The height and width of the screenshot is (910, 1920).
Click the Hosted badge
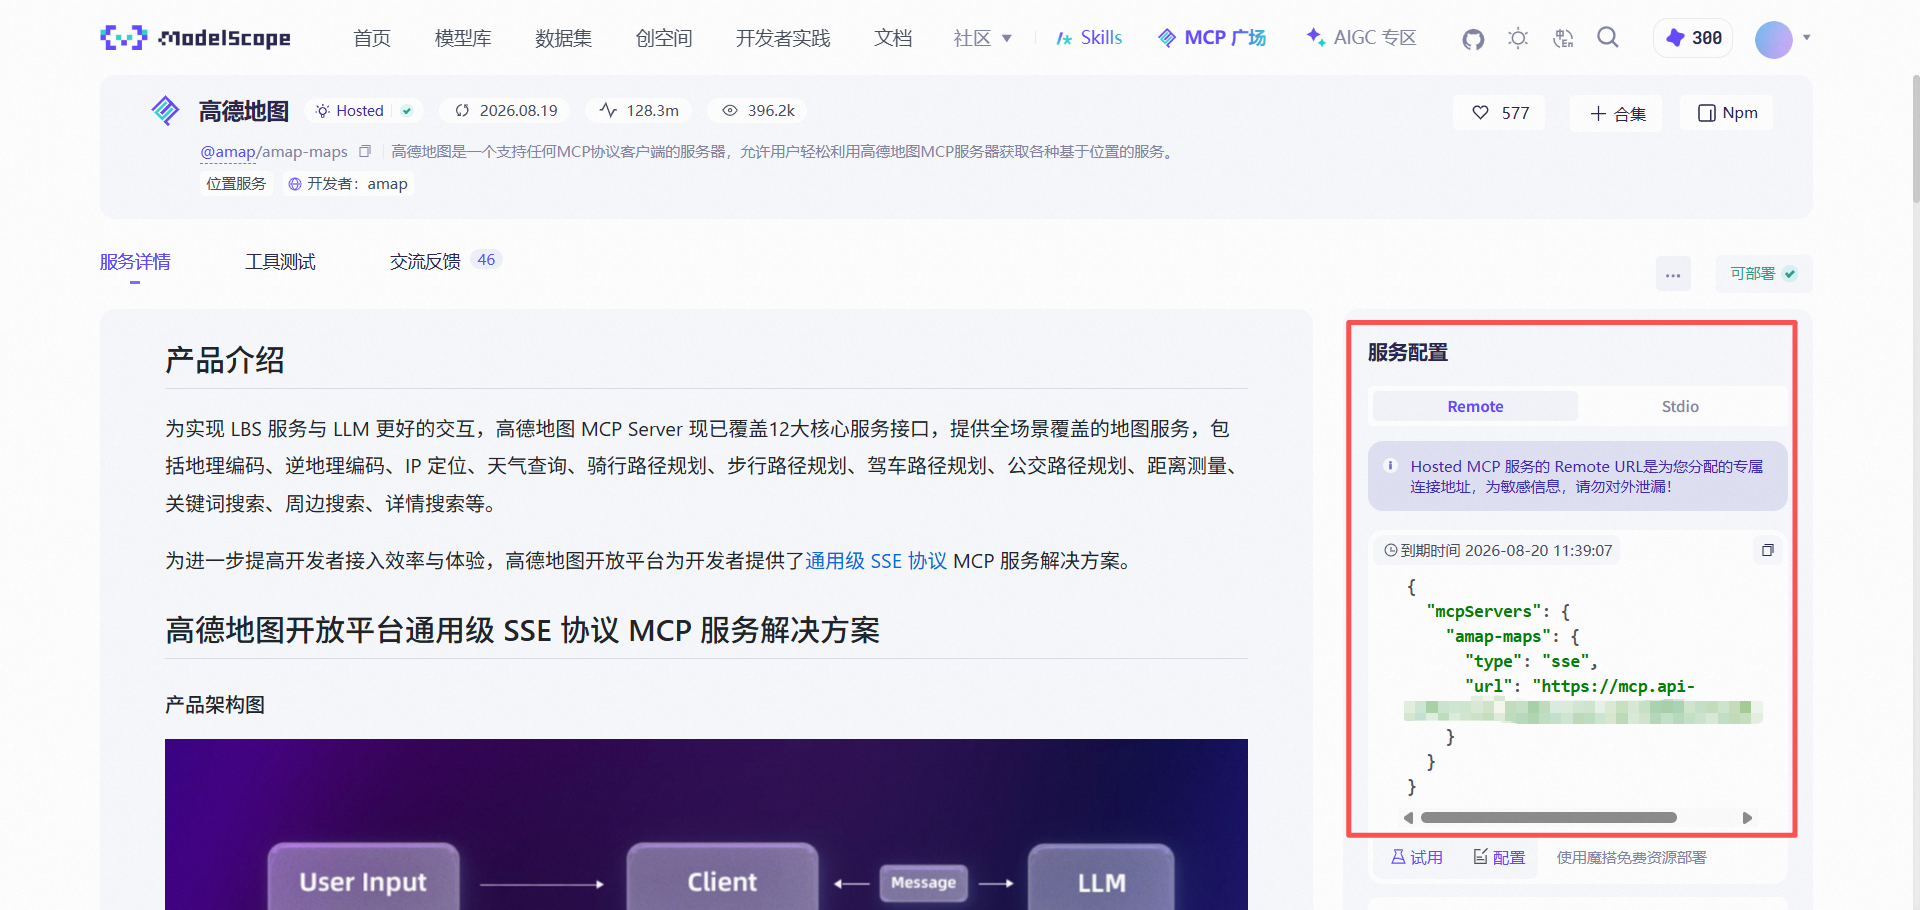tap(364, 111)
